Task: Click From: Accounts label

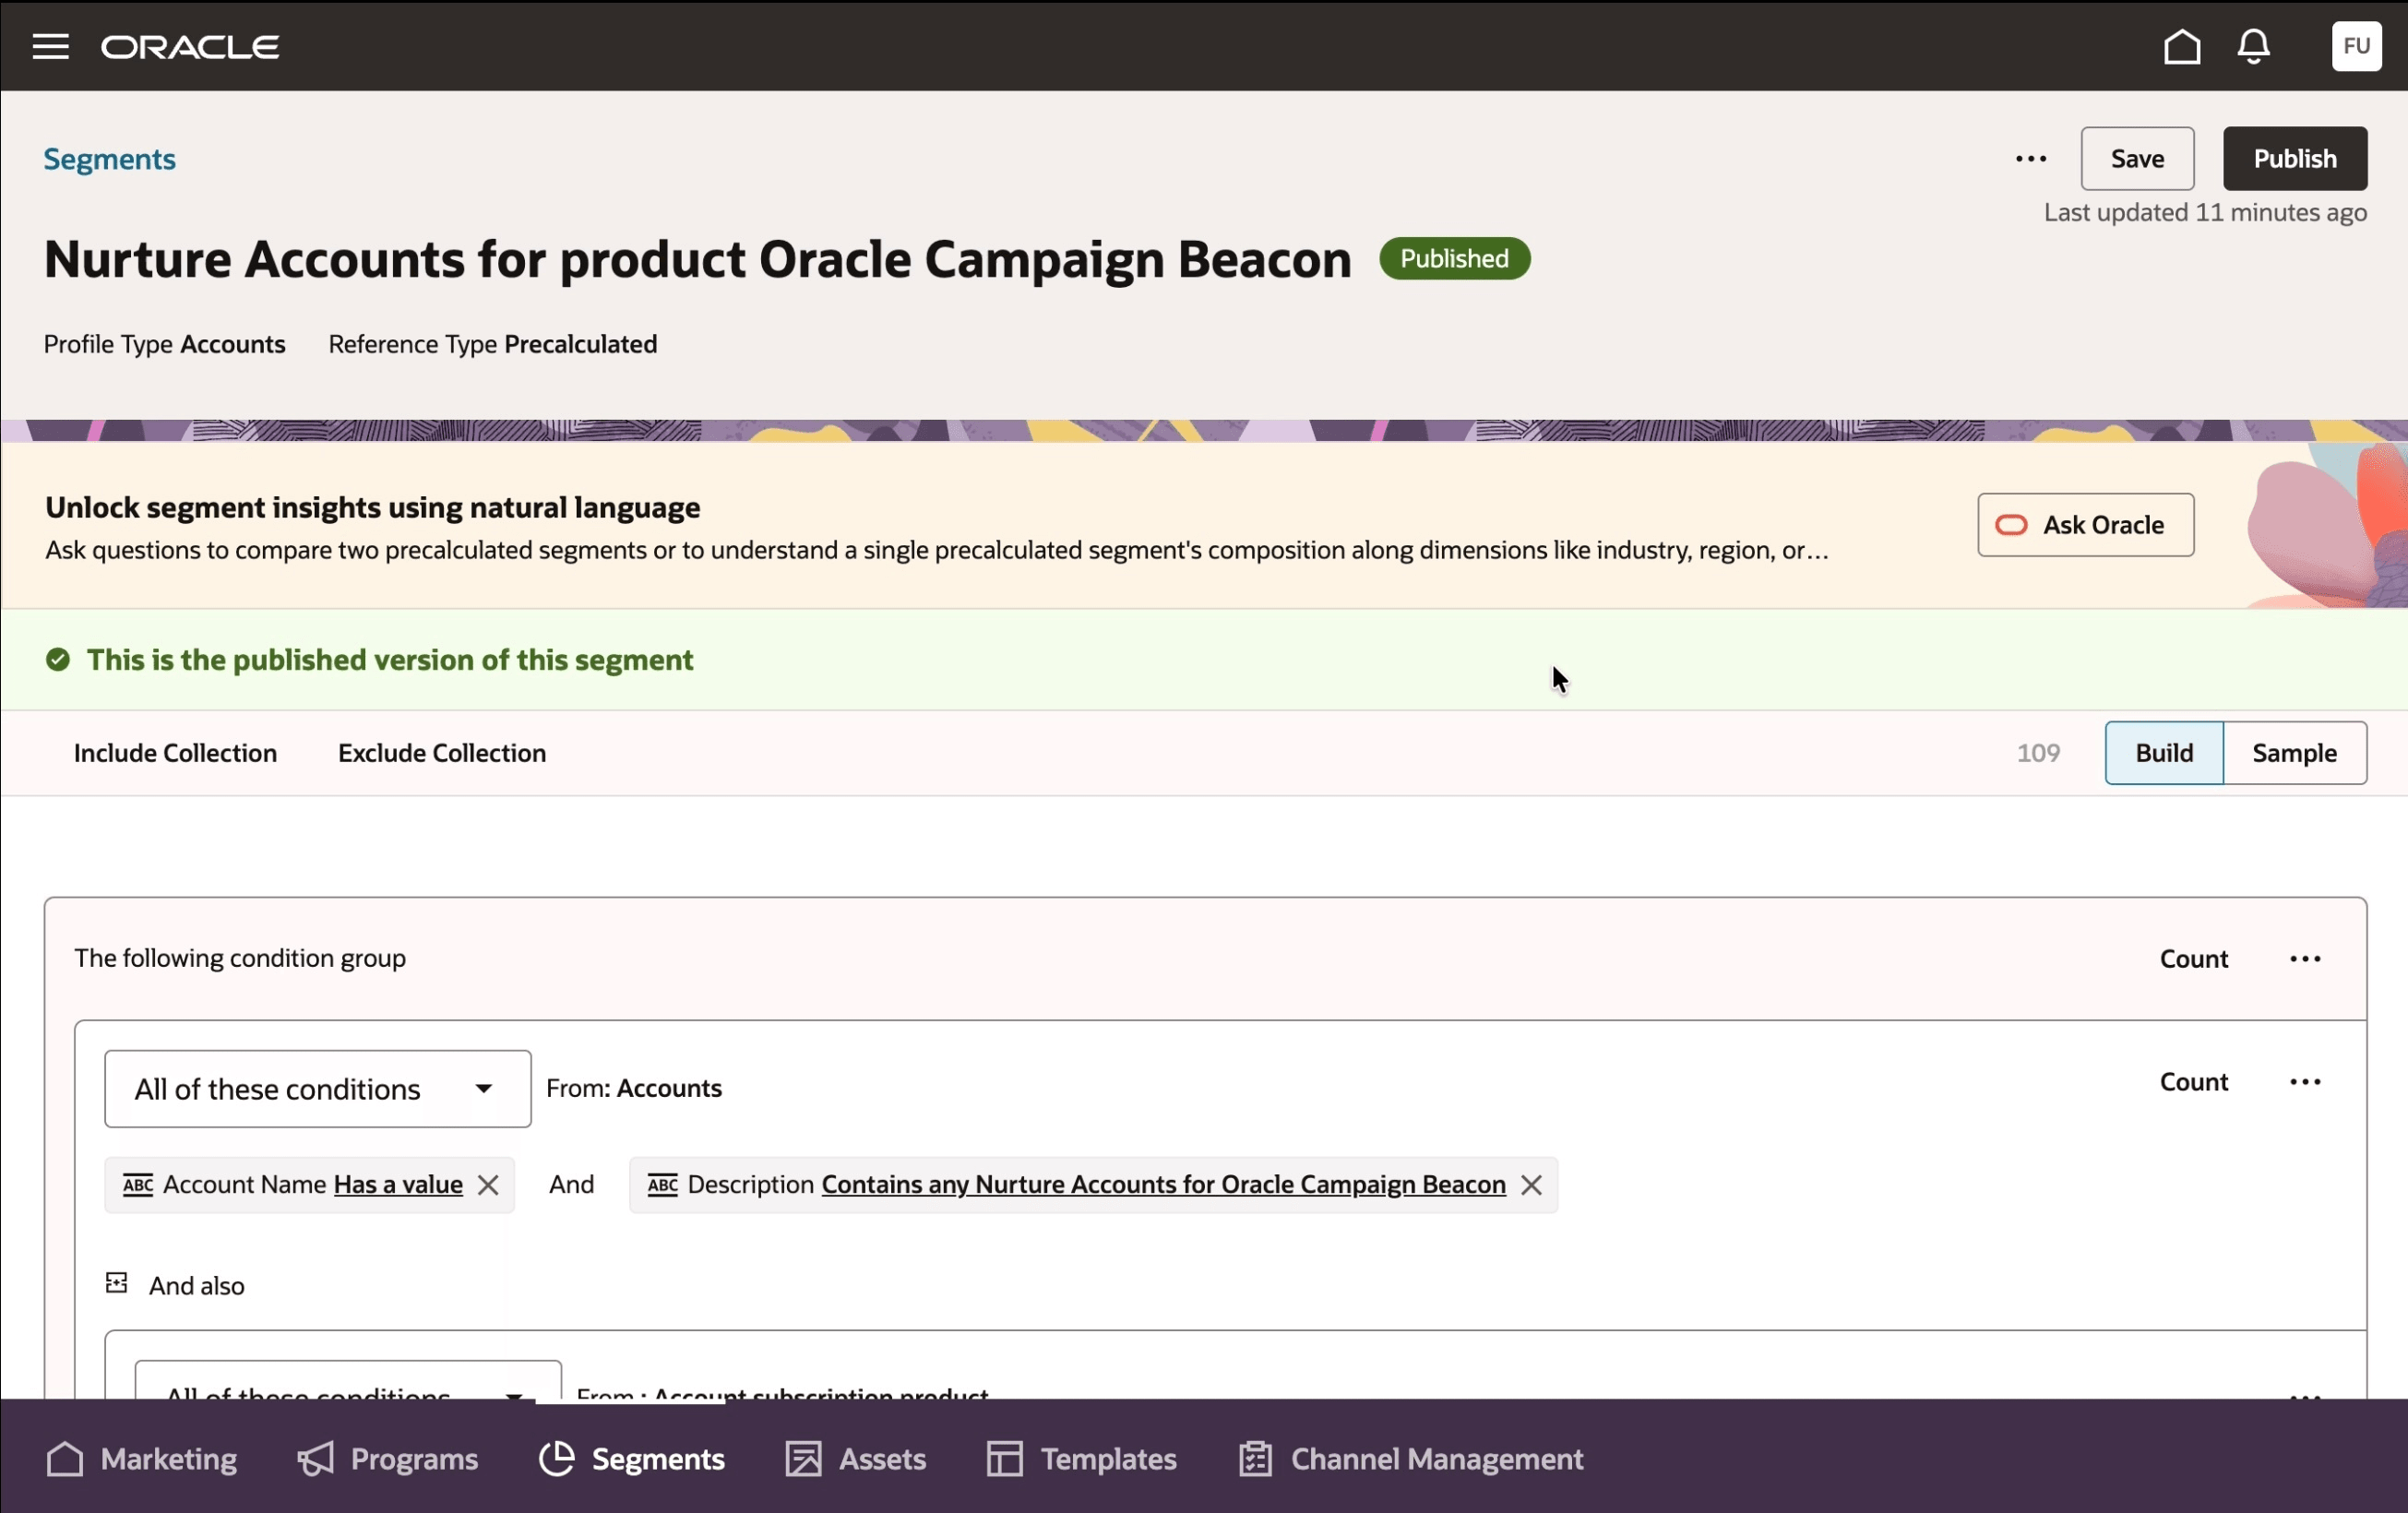Action: (634, 1088)
